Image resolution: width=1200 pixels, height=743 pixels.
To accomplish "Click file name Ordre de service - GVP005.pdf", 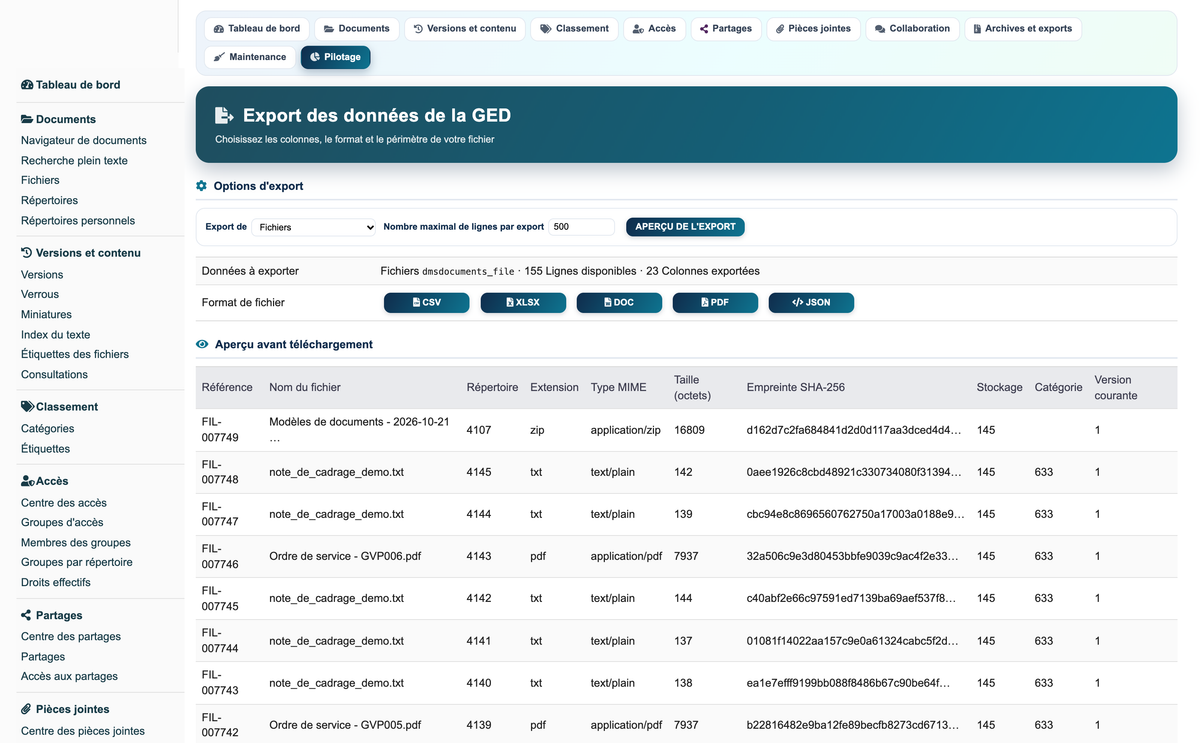I will 345,724.
